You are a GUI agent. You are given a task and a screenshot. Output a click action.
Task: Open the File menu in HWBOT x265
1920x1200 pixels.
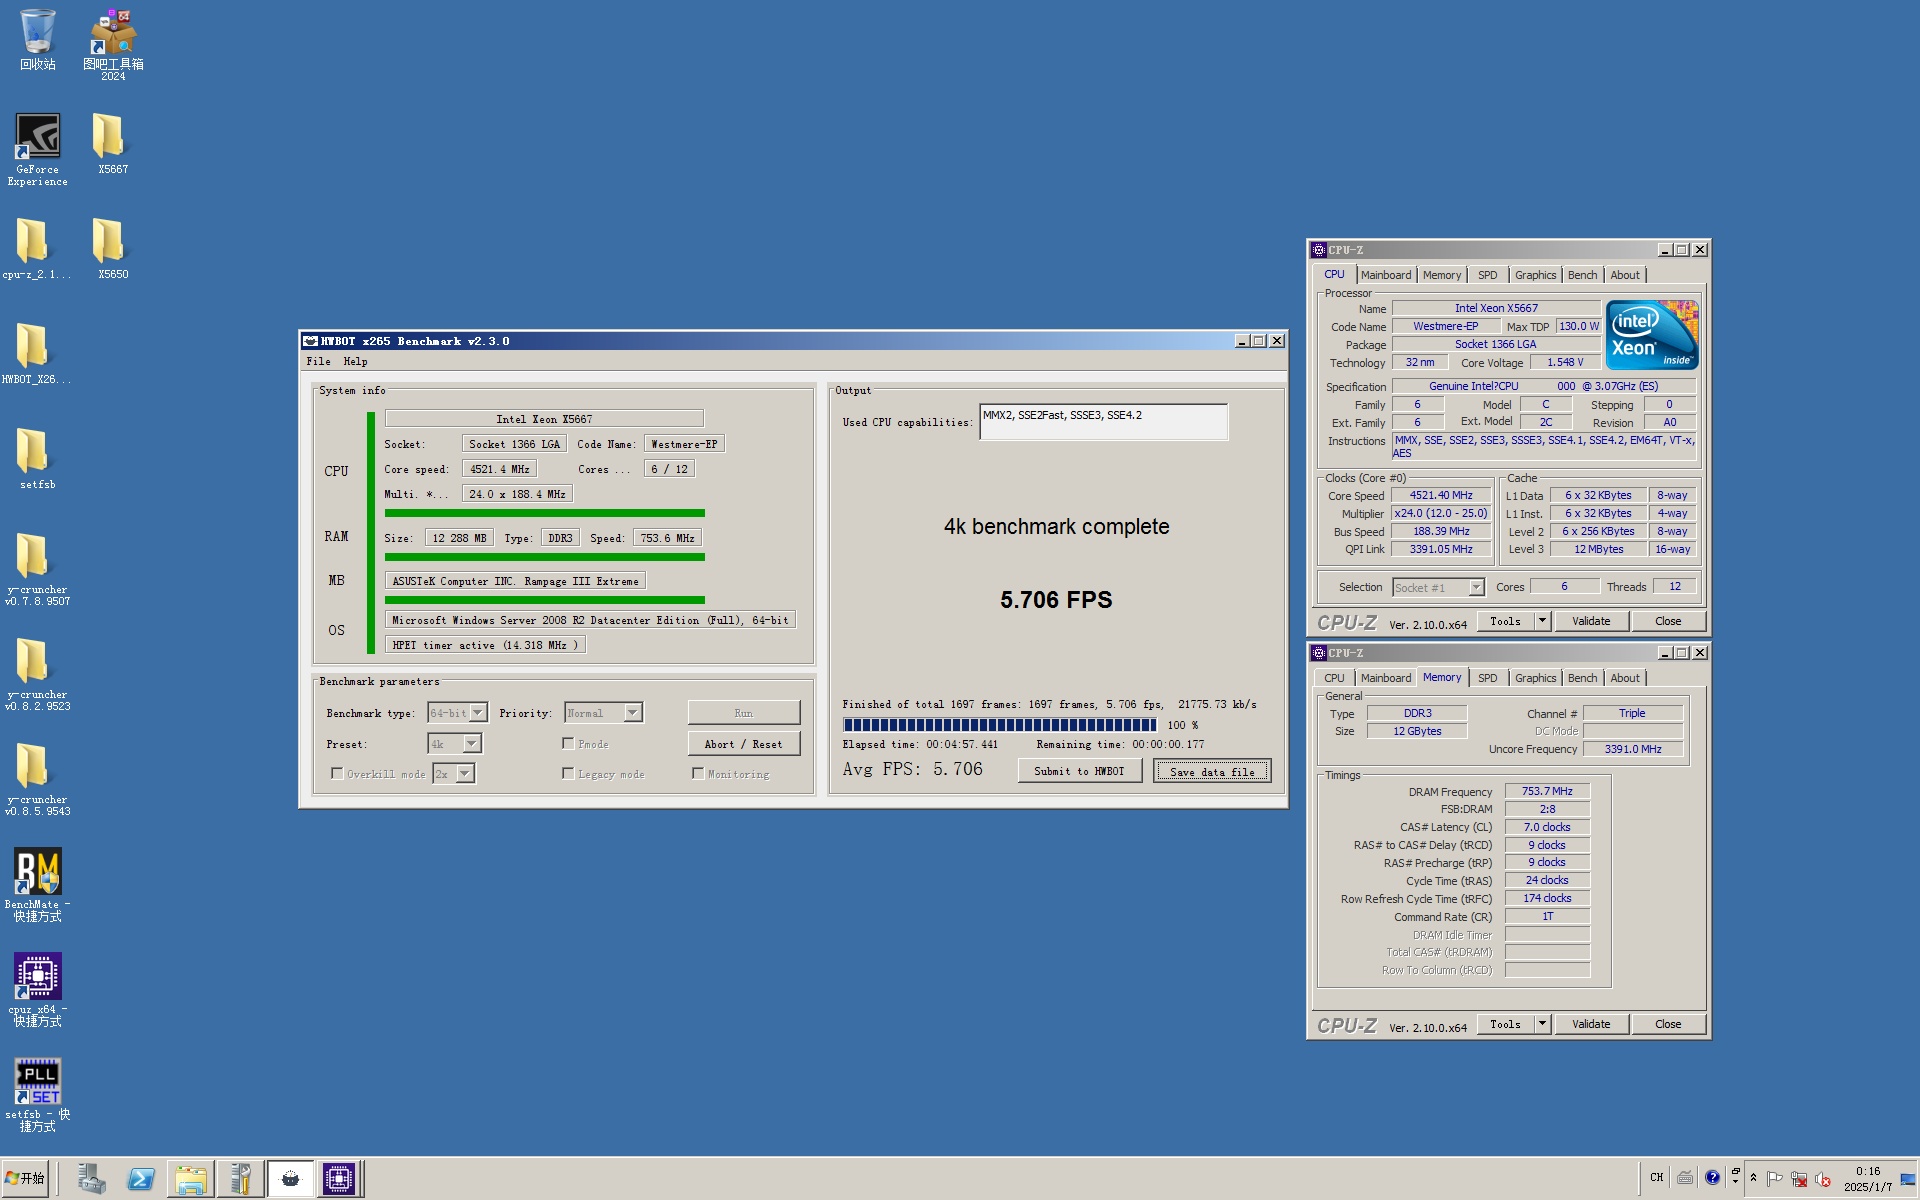click(x=318, y=362)
